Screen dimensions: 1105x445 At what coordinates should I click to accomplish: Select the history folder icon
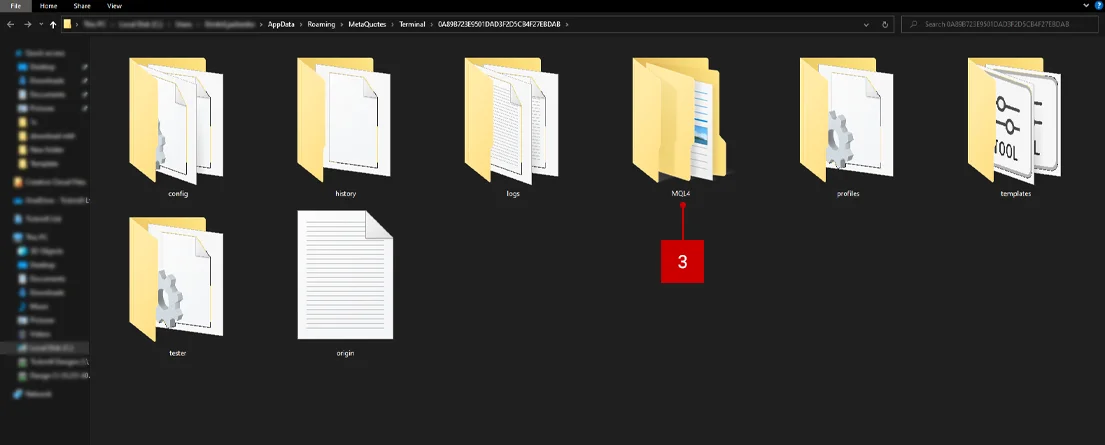346,122
